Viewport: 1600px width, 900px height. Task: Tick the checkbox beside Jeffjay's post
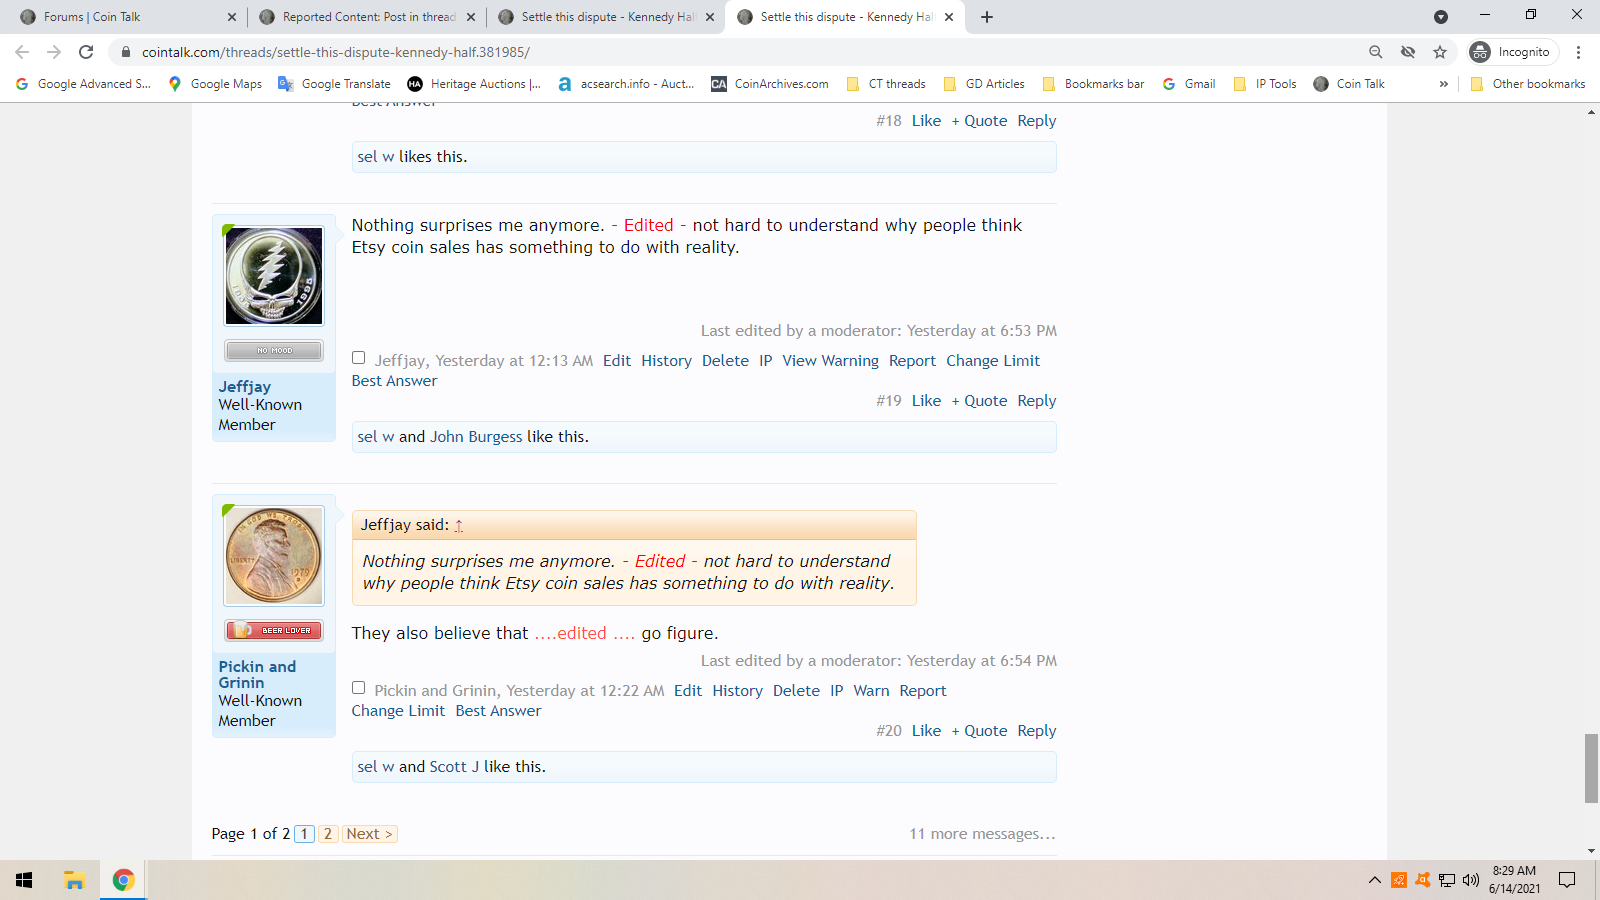(x=359, y=358)
